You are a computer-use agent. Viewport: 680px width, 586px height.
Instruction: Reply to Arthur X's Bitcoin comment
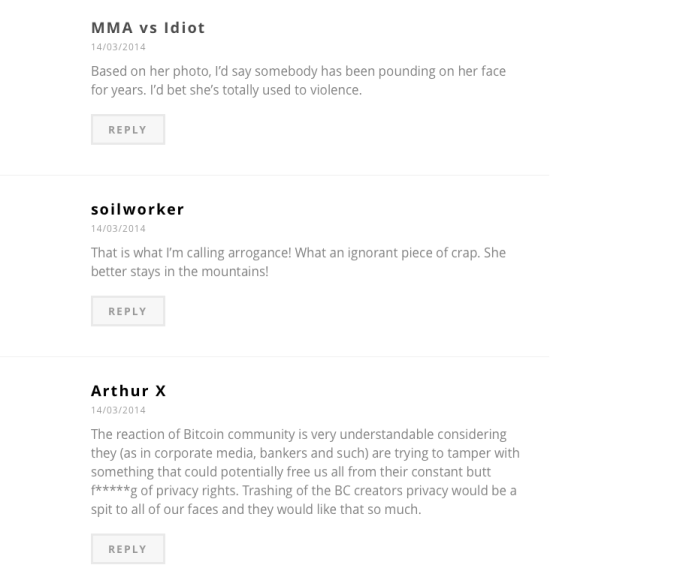[x=127, y=549]
